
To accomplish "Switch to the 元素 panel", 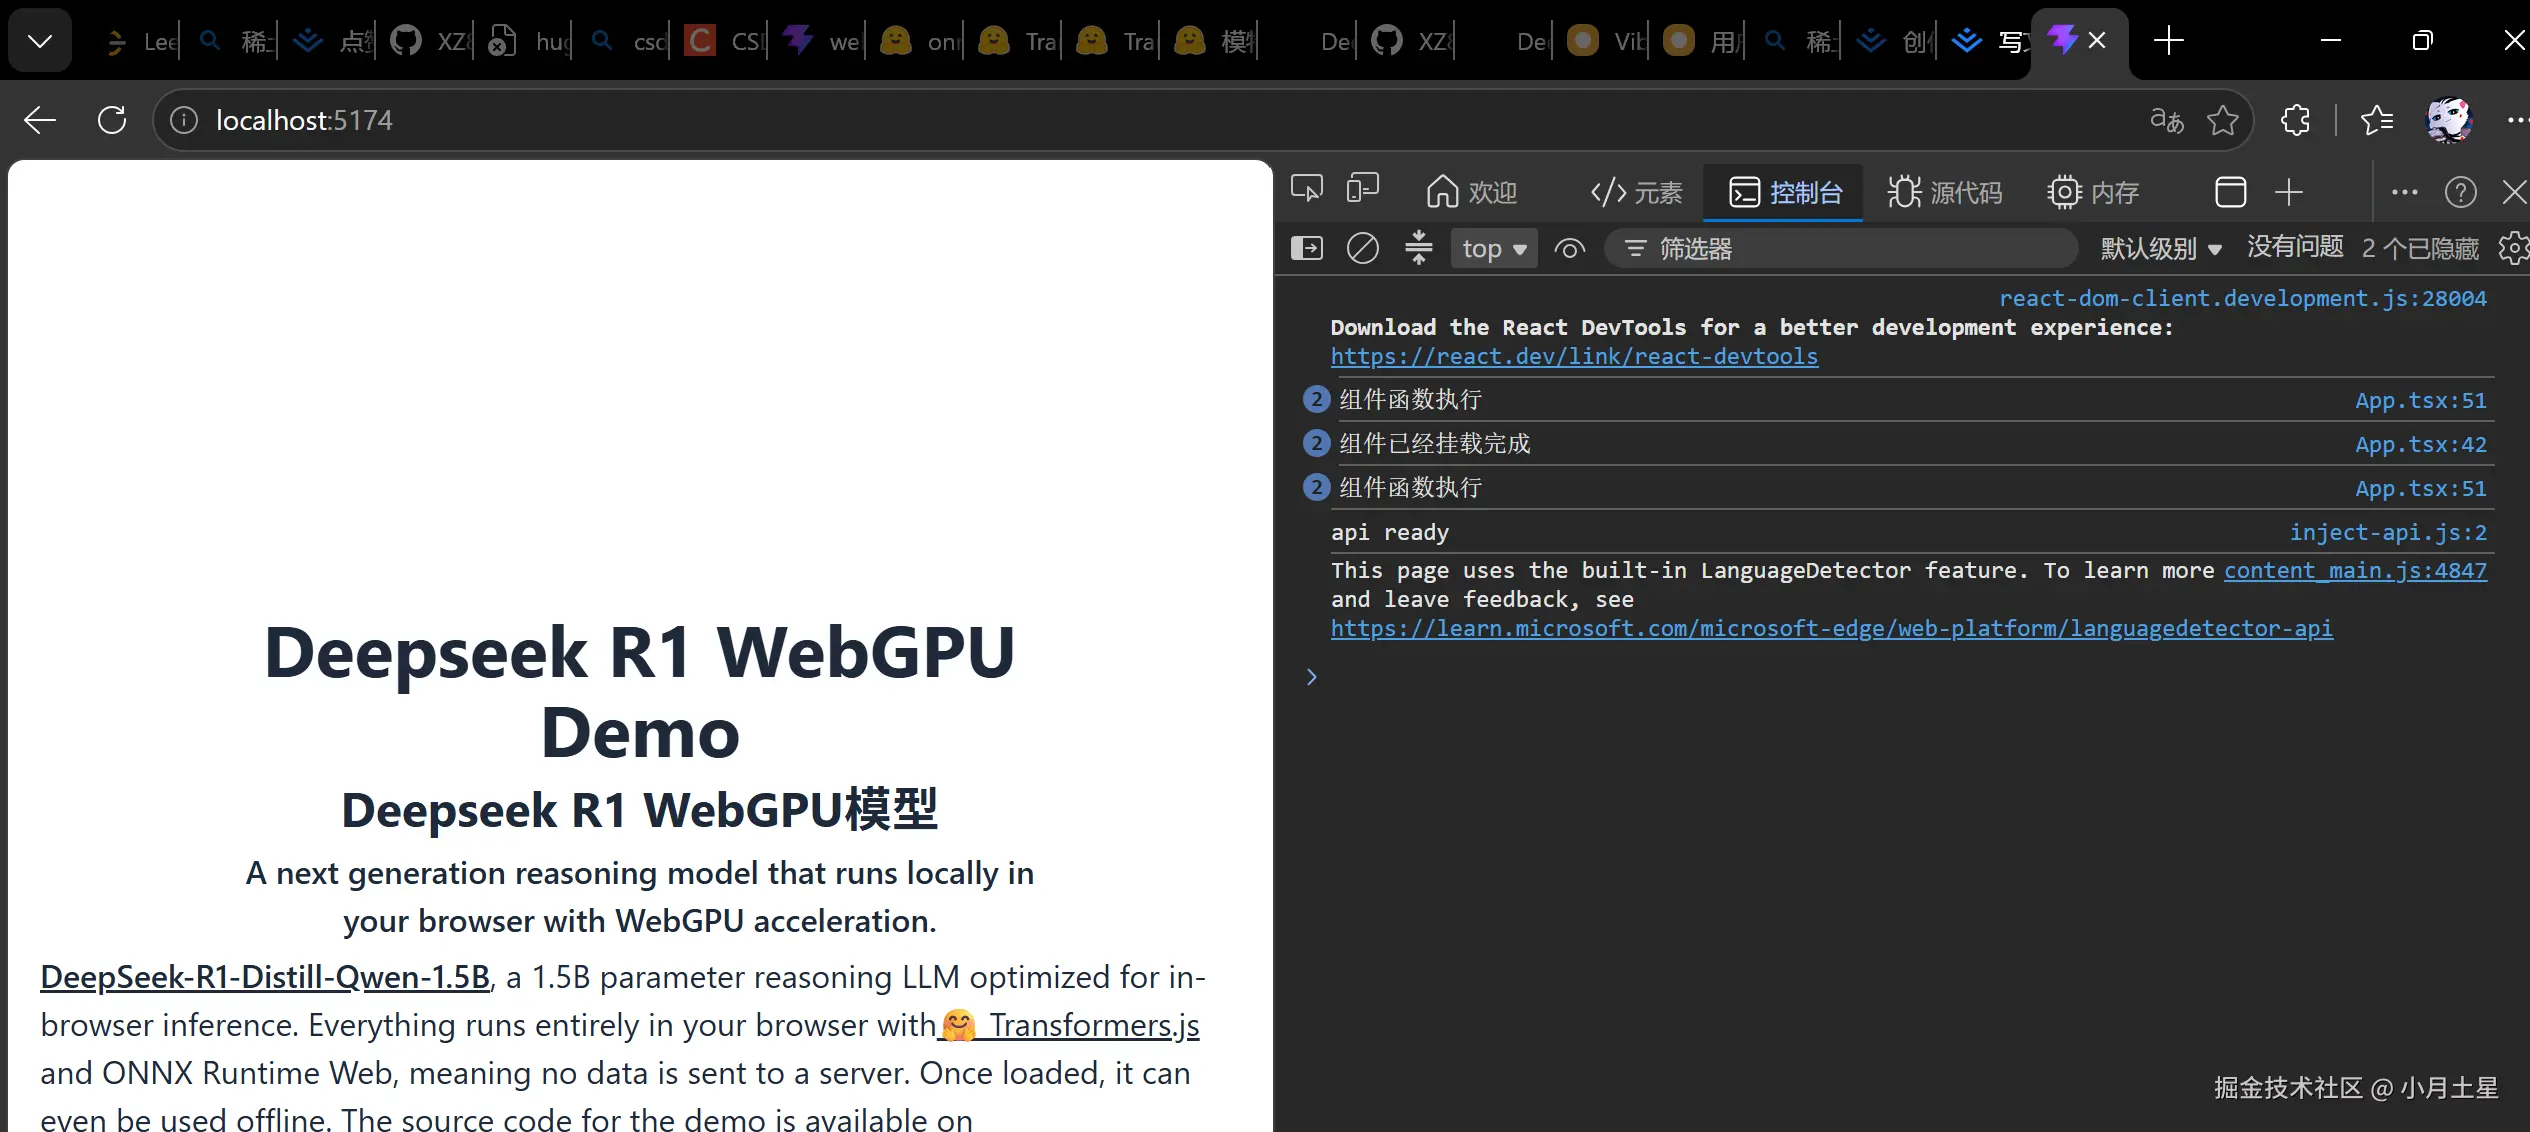I will tap(1636, 192).
